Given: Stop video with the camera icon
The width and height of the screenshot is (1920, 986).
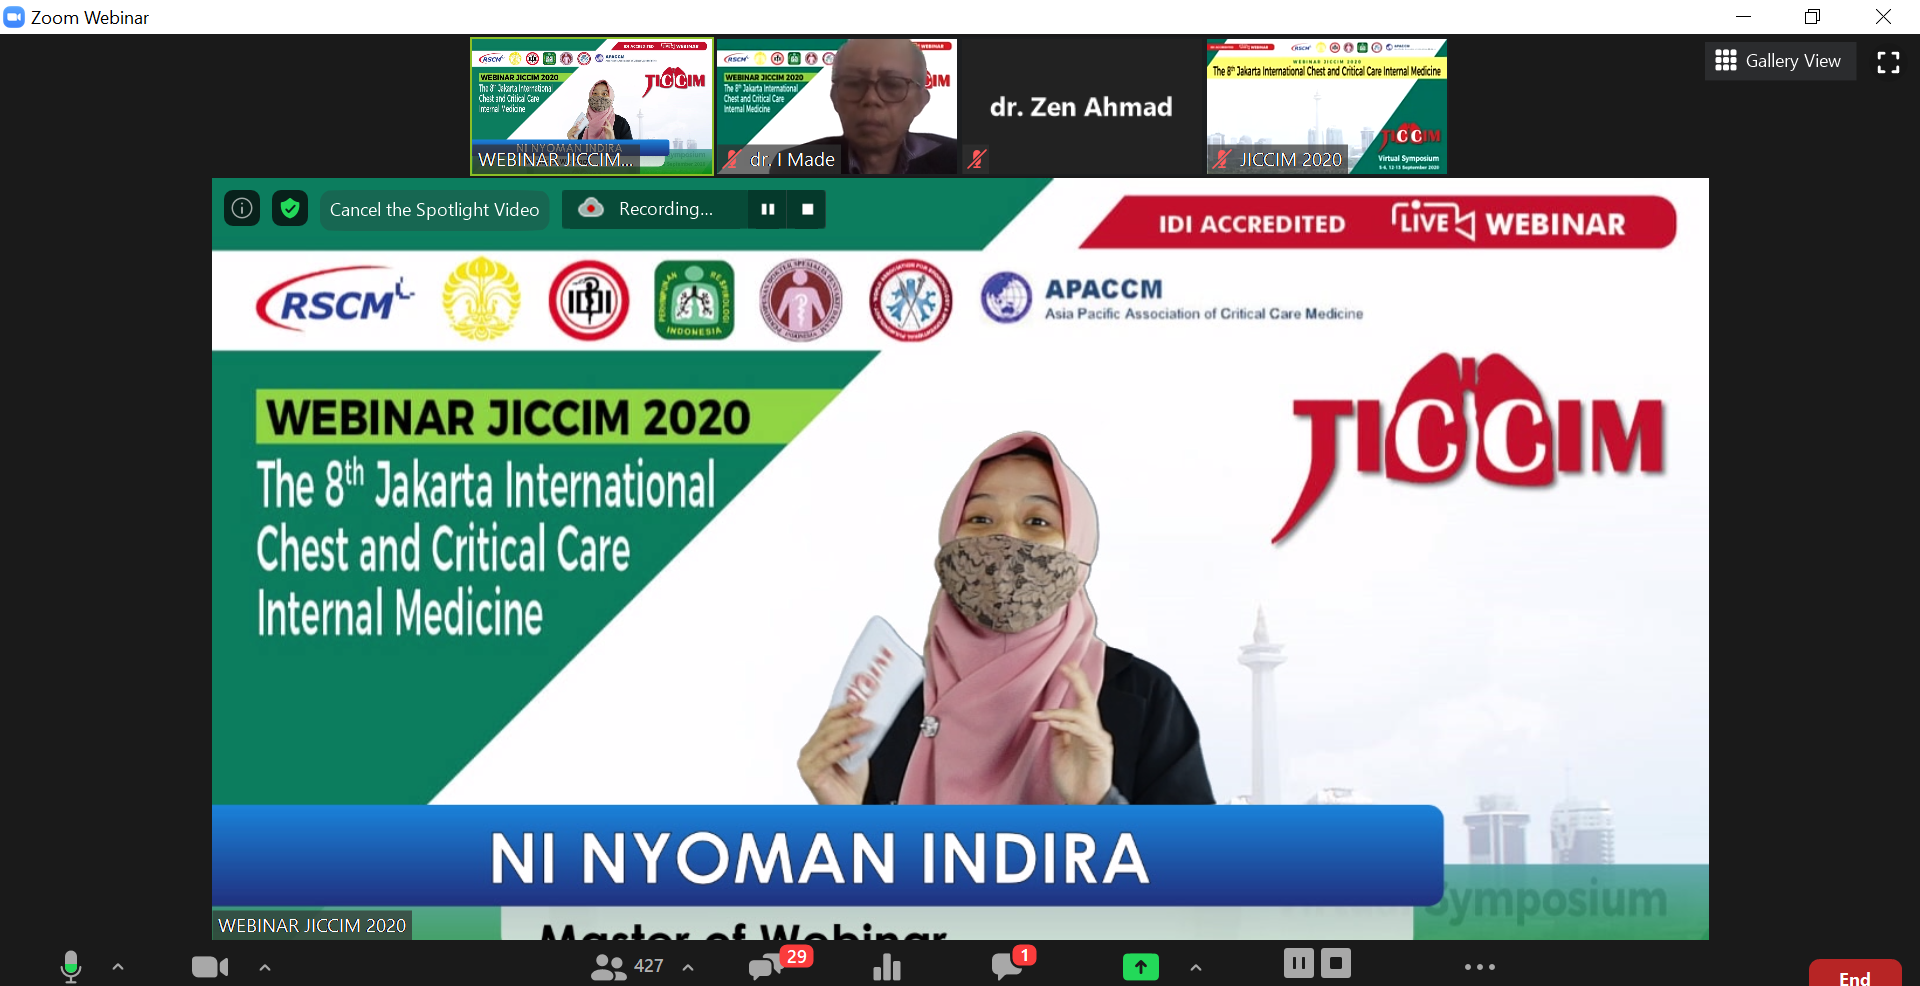Looking at the screenshot, I should click(210, 967).
